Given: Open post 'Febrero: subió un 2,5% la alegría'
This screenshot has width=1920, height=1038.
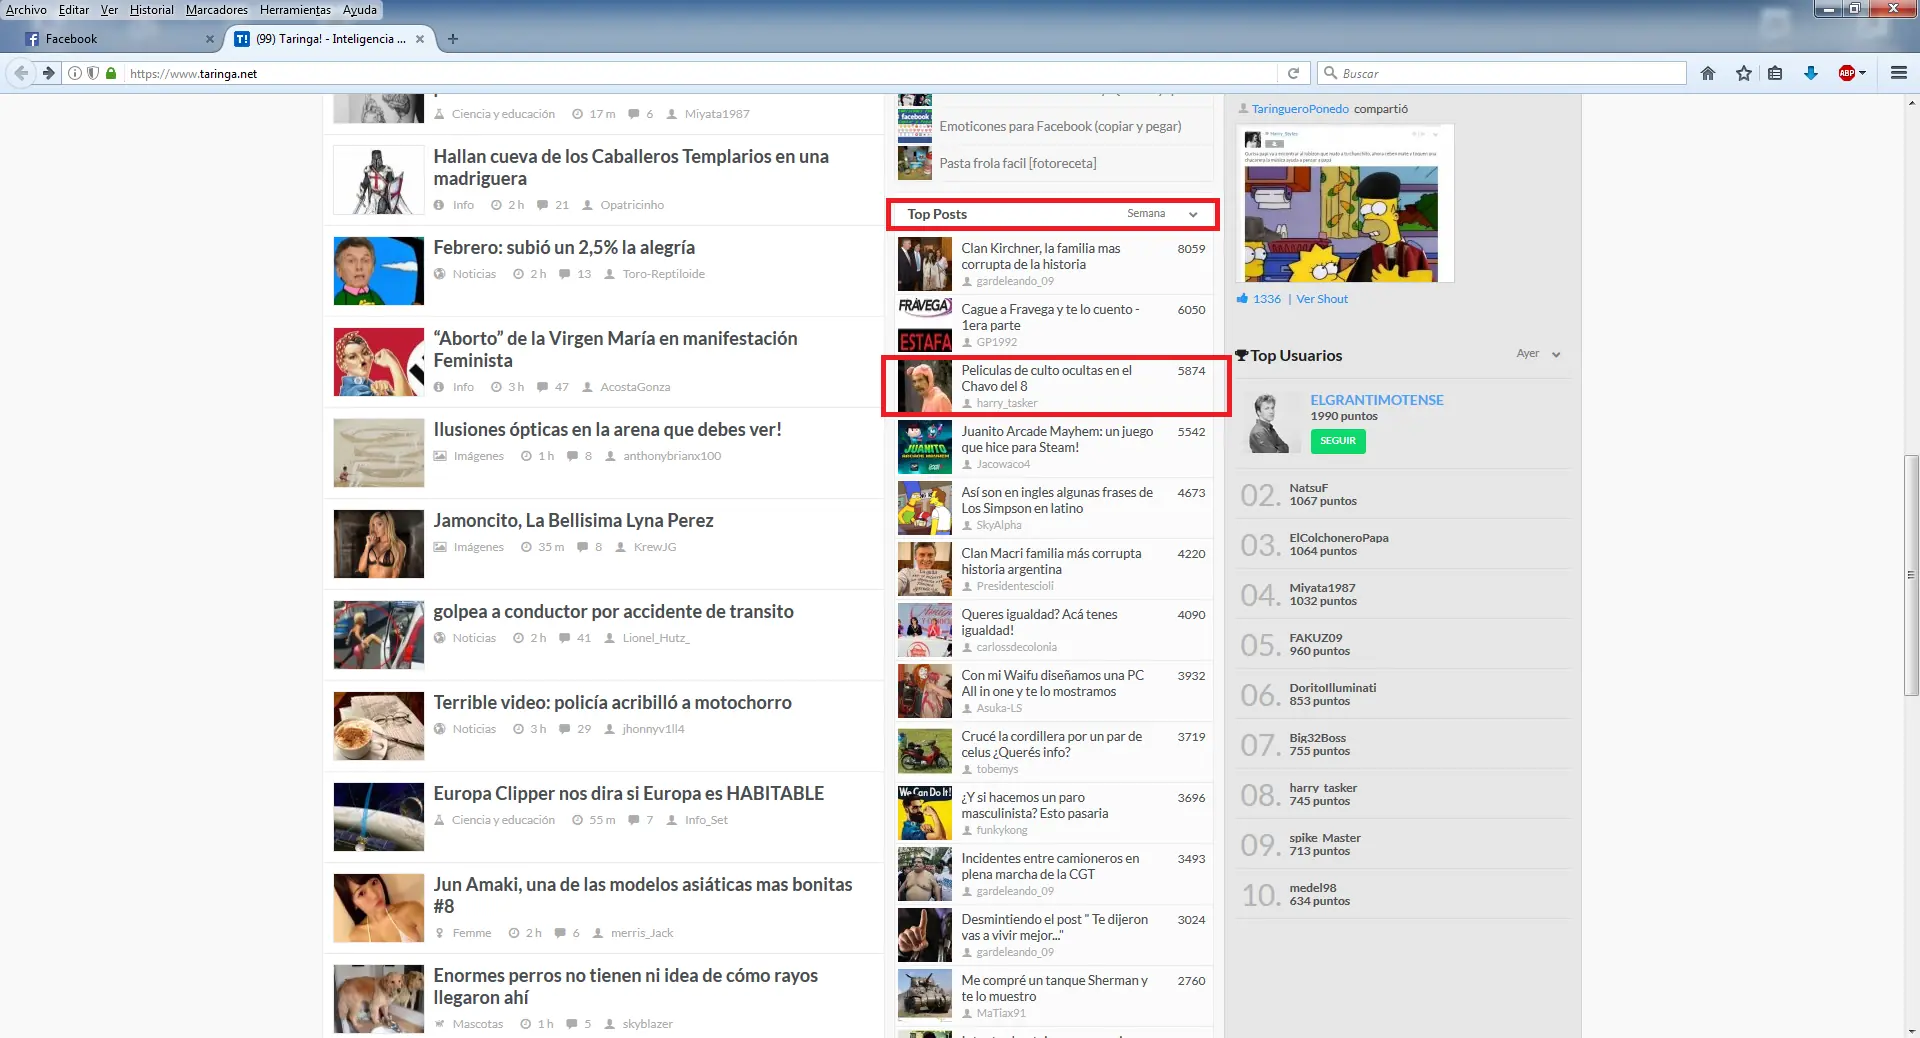Looking at the screenshot, I should click(x=564, y=247).
